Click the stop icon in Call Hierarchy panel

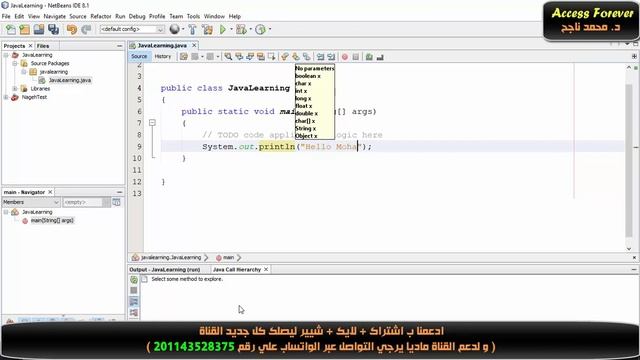134,290
